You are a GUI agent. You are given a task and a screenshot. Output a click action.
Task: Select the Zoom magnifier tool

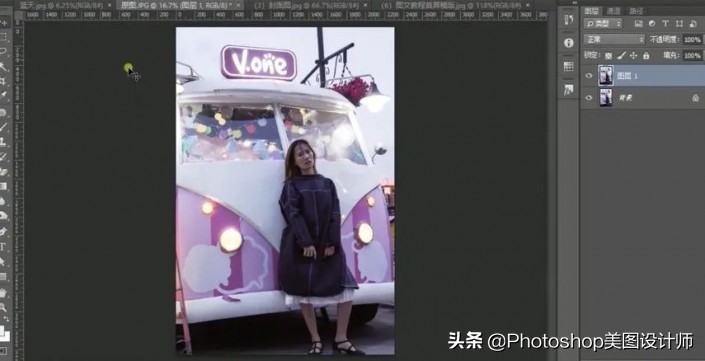(x=3, y=308)
